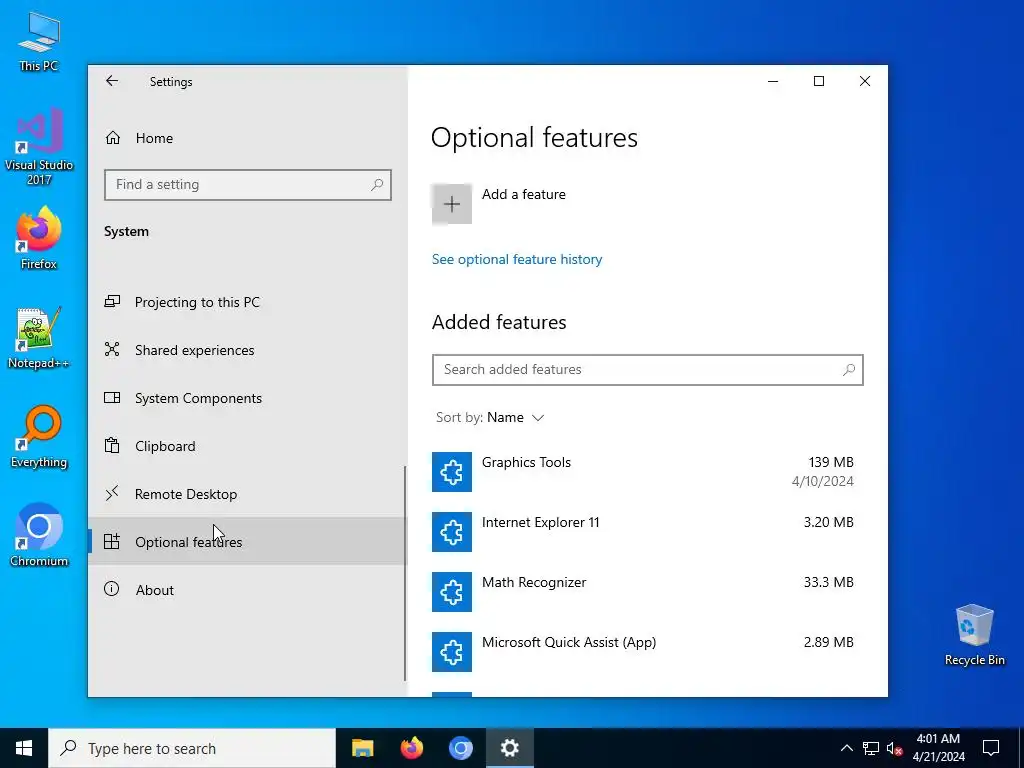
Task: Click the Home house icon
Action: click(x=112, y=138)
